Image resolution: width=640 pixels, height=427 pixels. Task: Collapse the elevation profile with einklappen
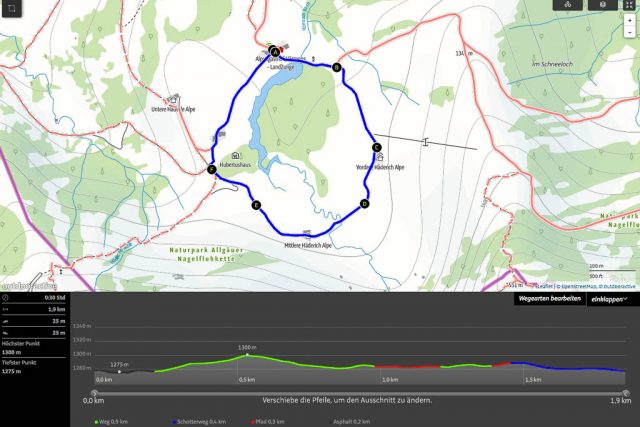point(608,299)
